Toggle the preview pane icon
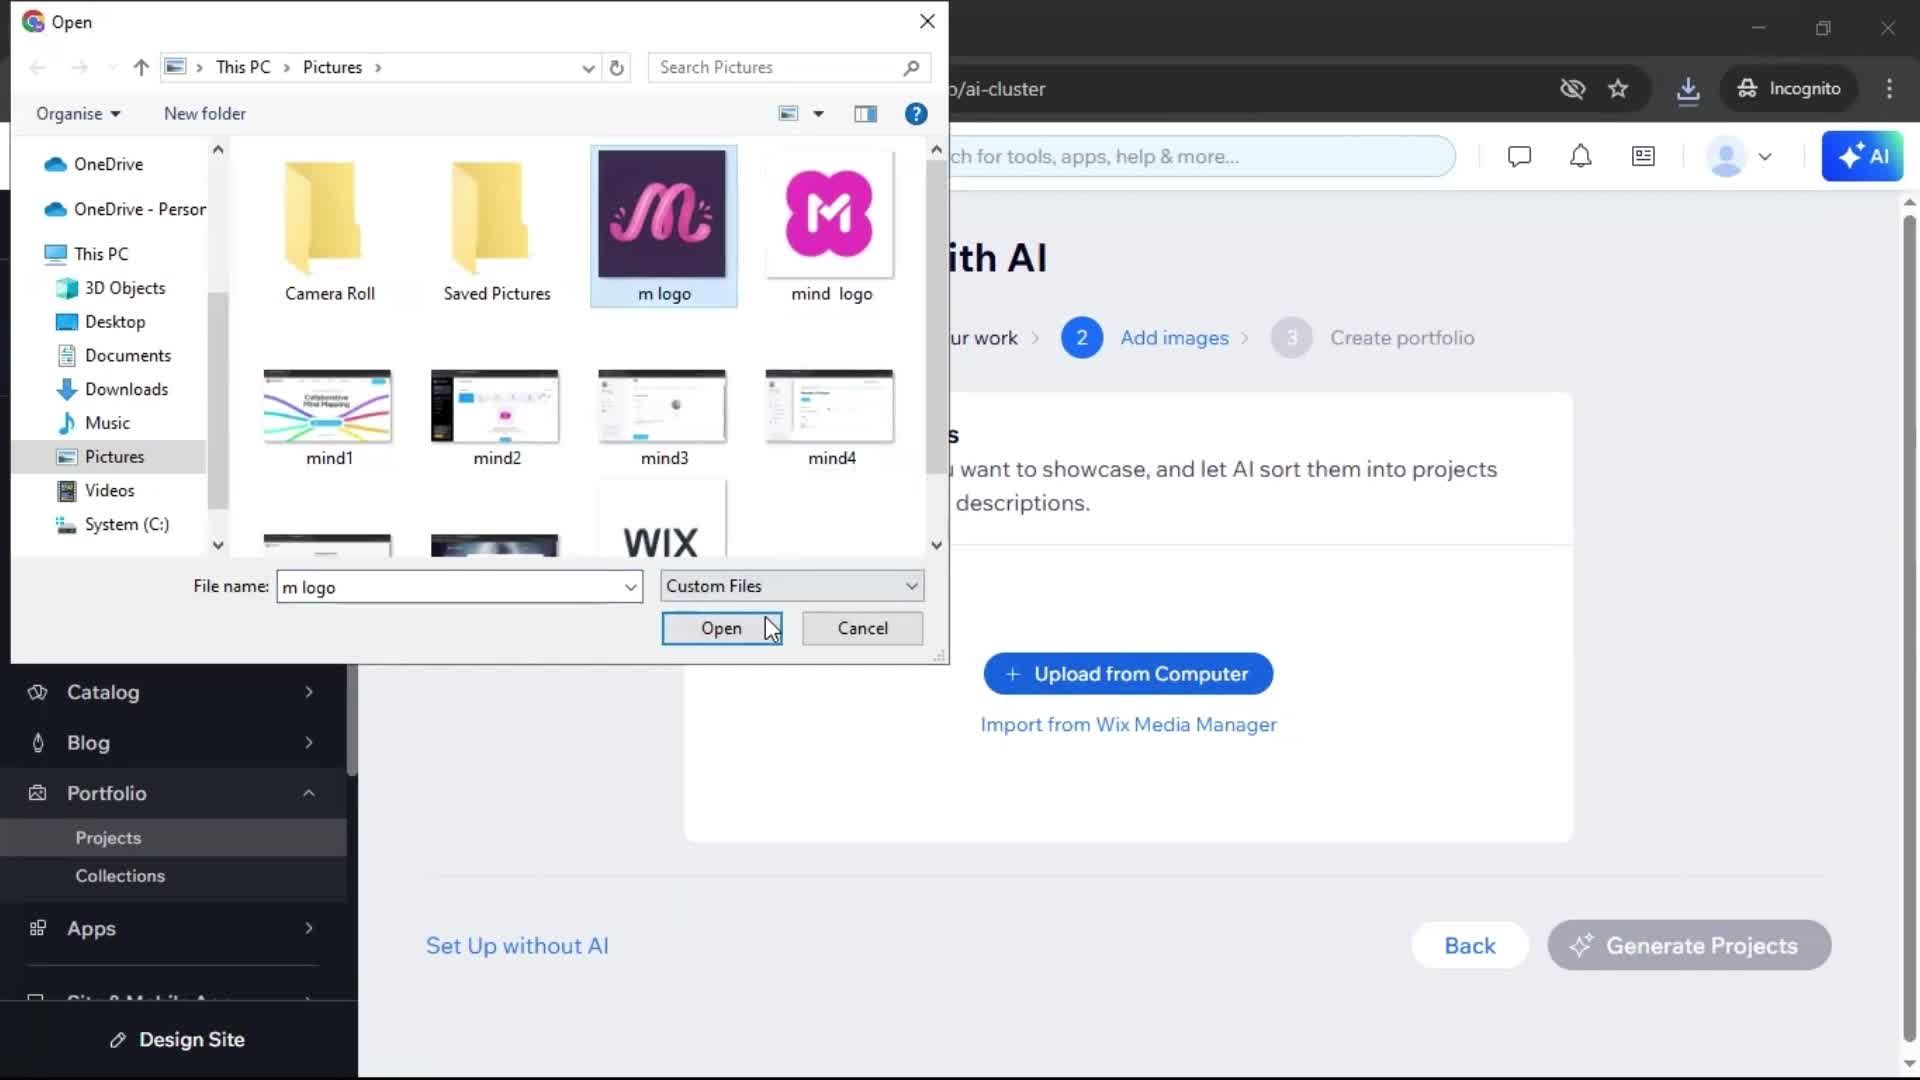 [866, 114]
